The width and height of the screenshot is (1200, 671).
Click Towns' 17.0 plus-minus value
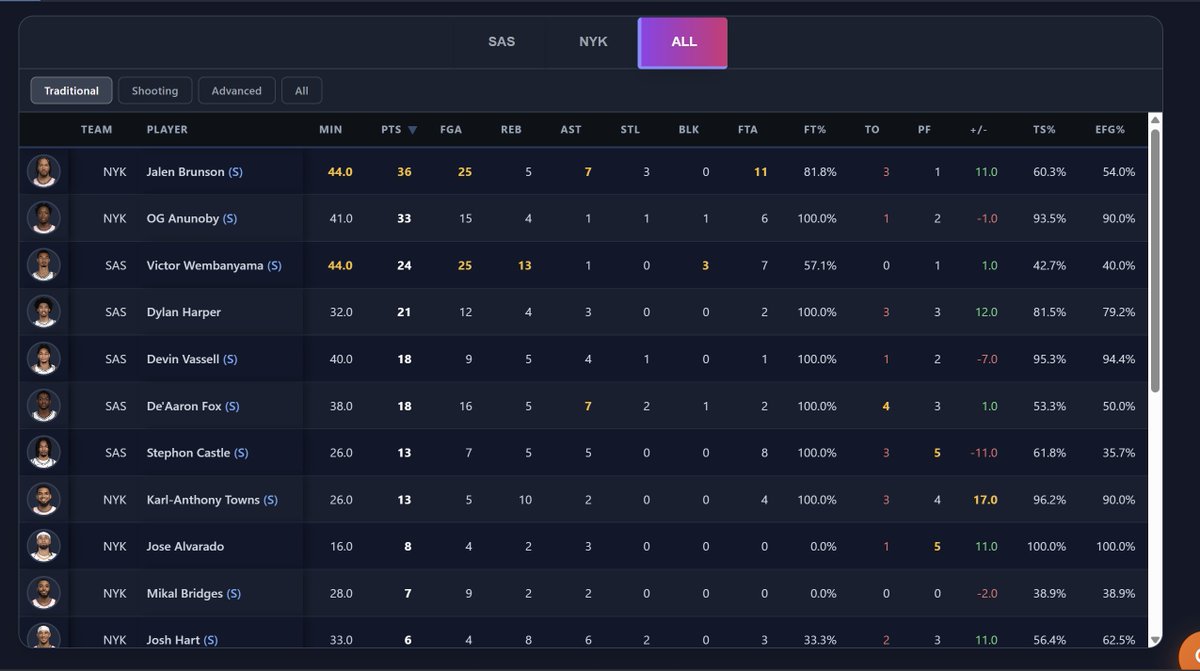pos(985,500)
